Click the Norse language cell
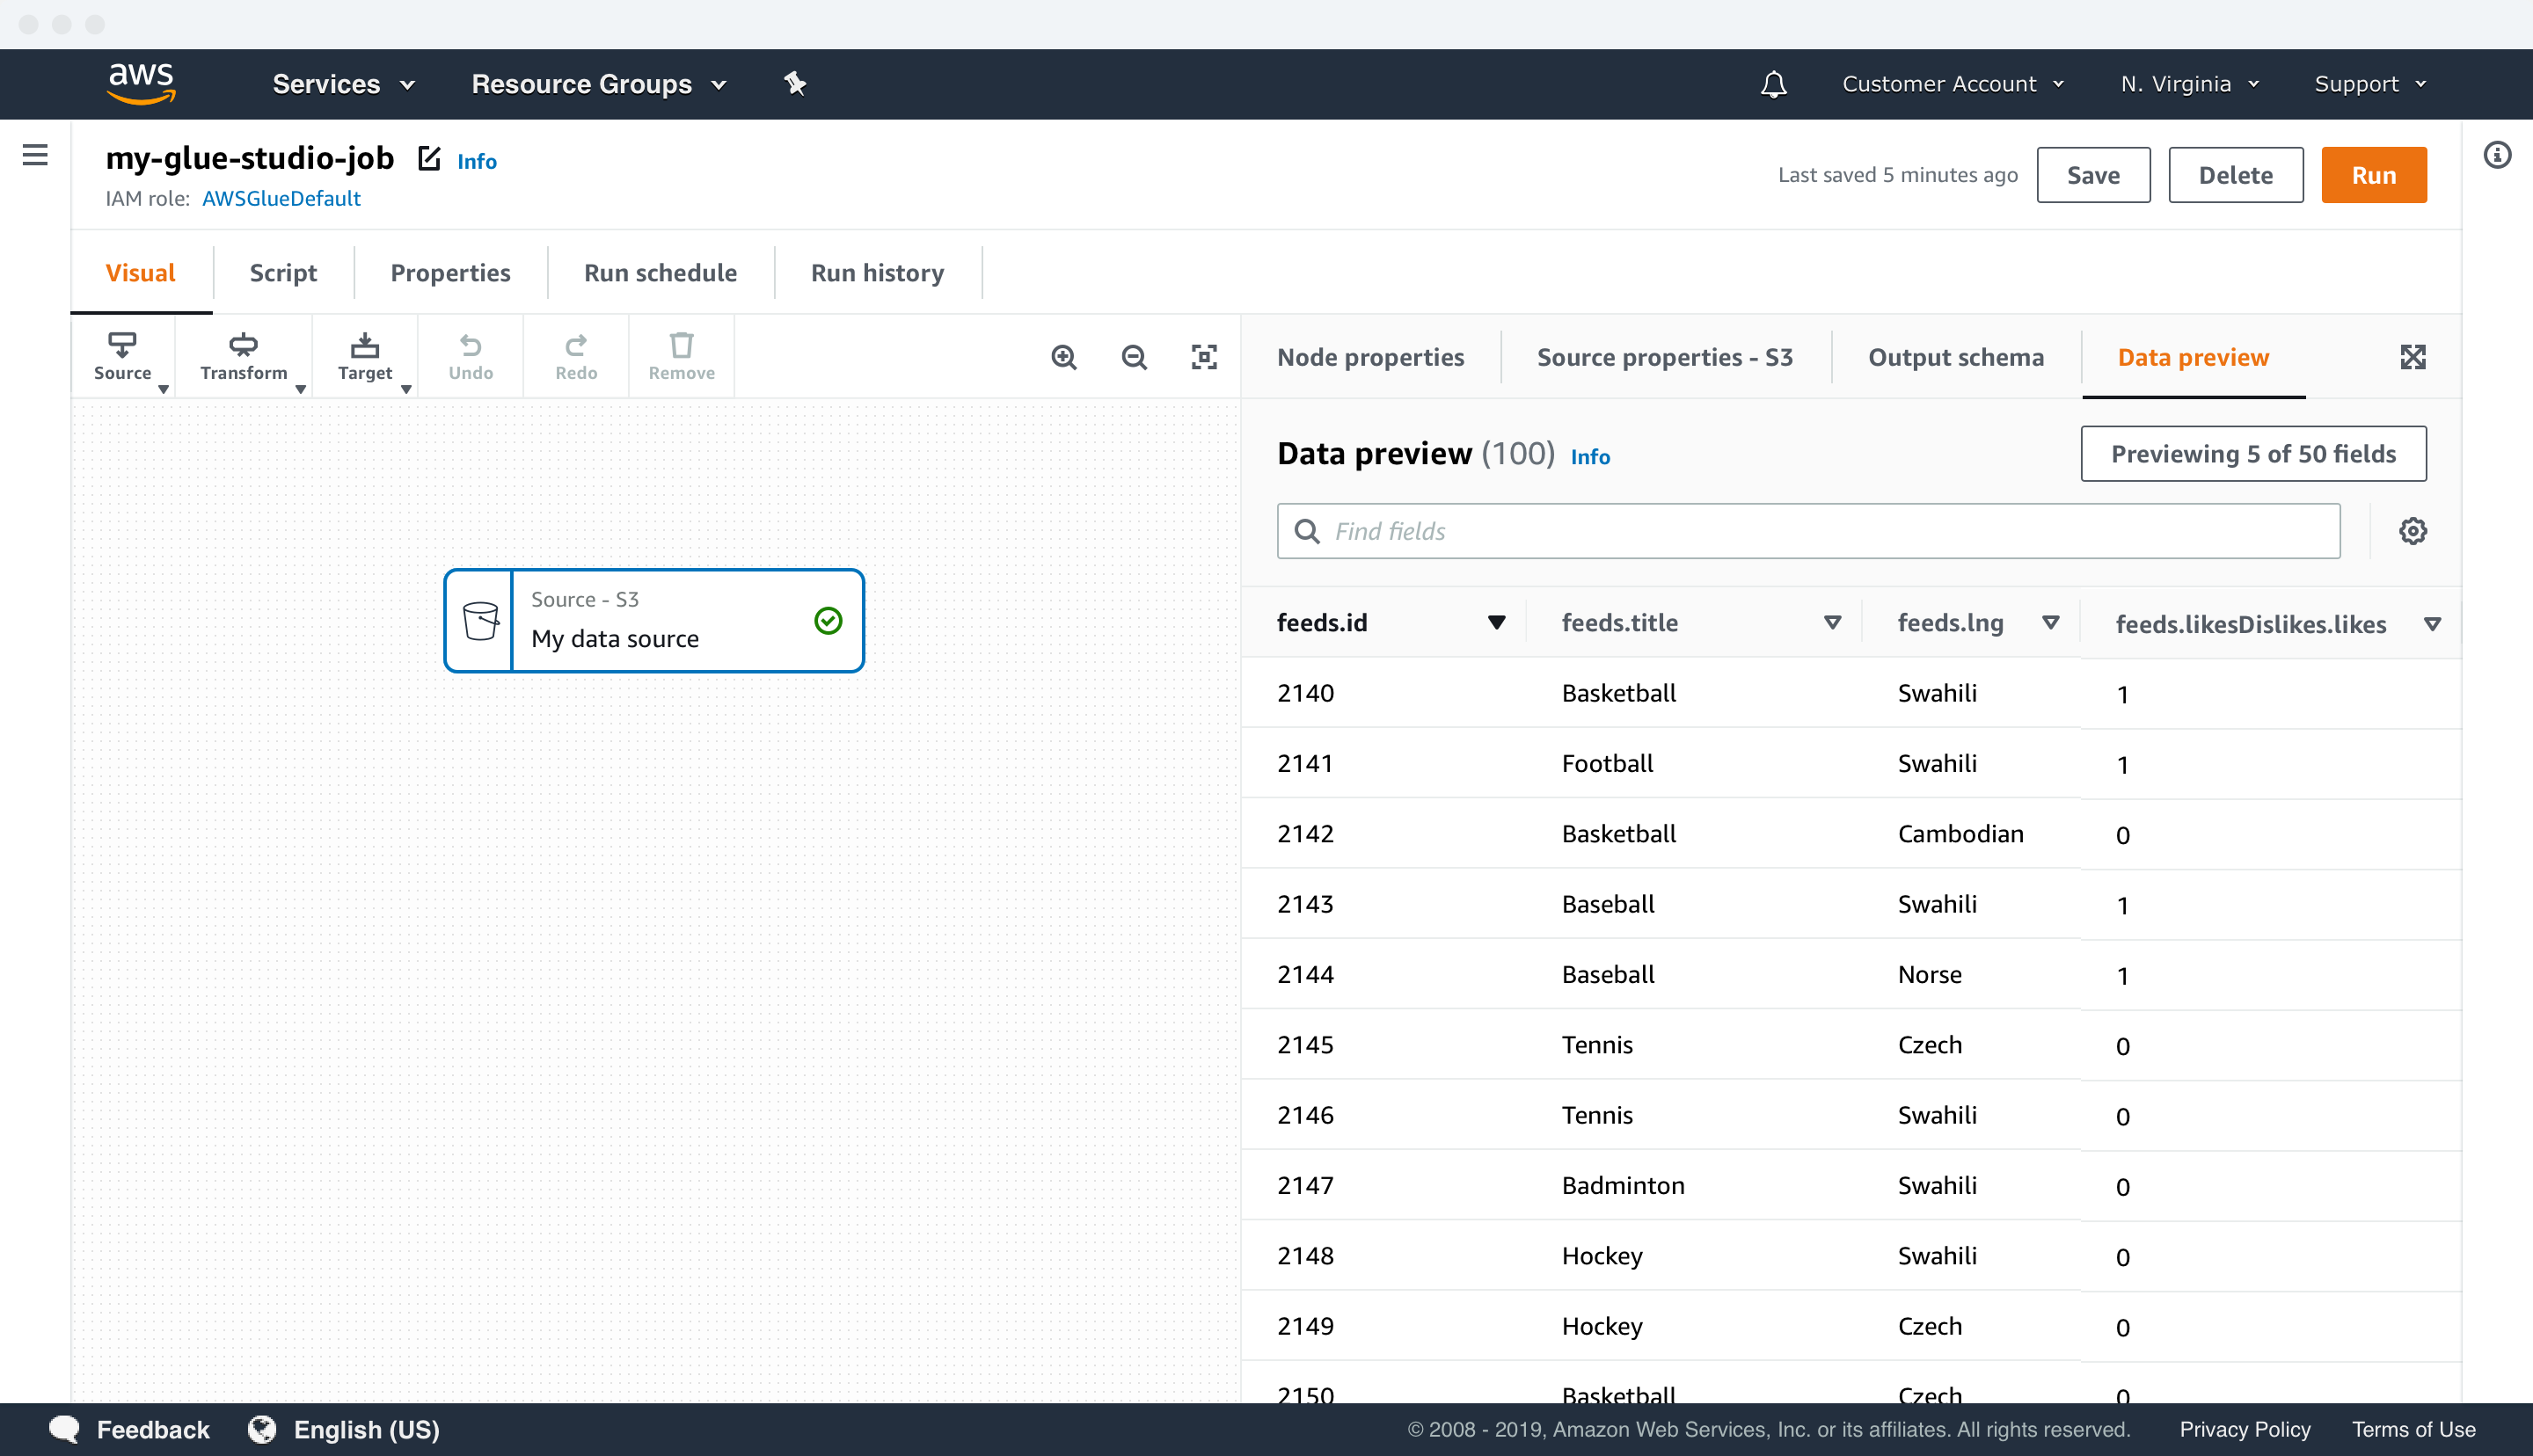The image size is (2533, 1456). 1929,974
